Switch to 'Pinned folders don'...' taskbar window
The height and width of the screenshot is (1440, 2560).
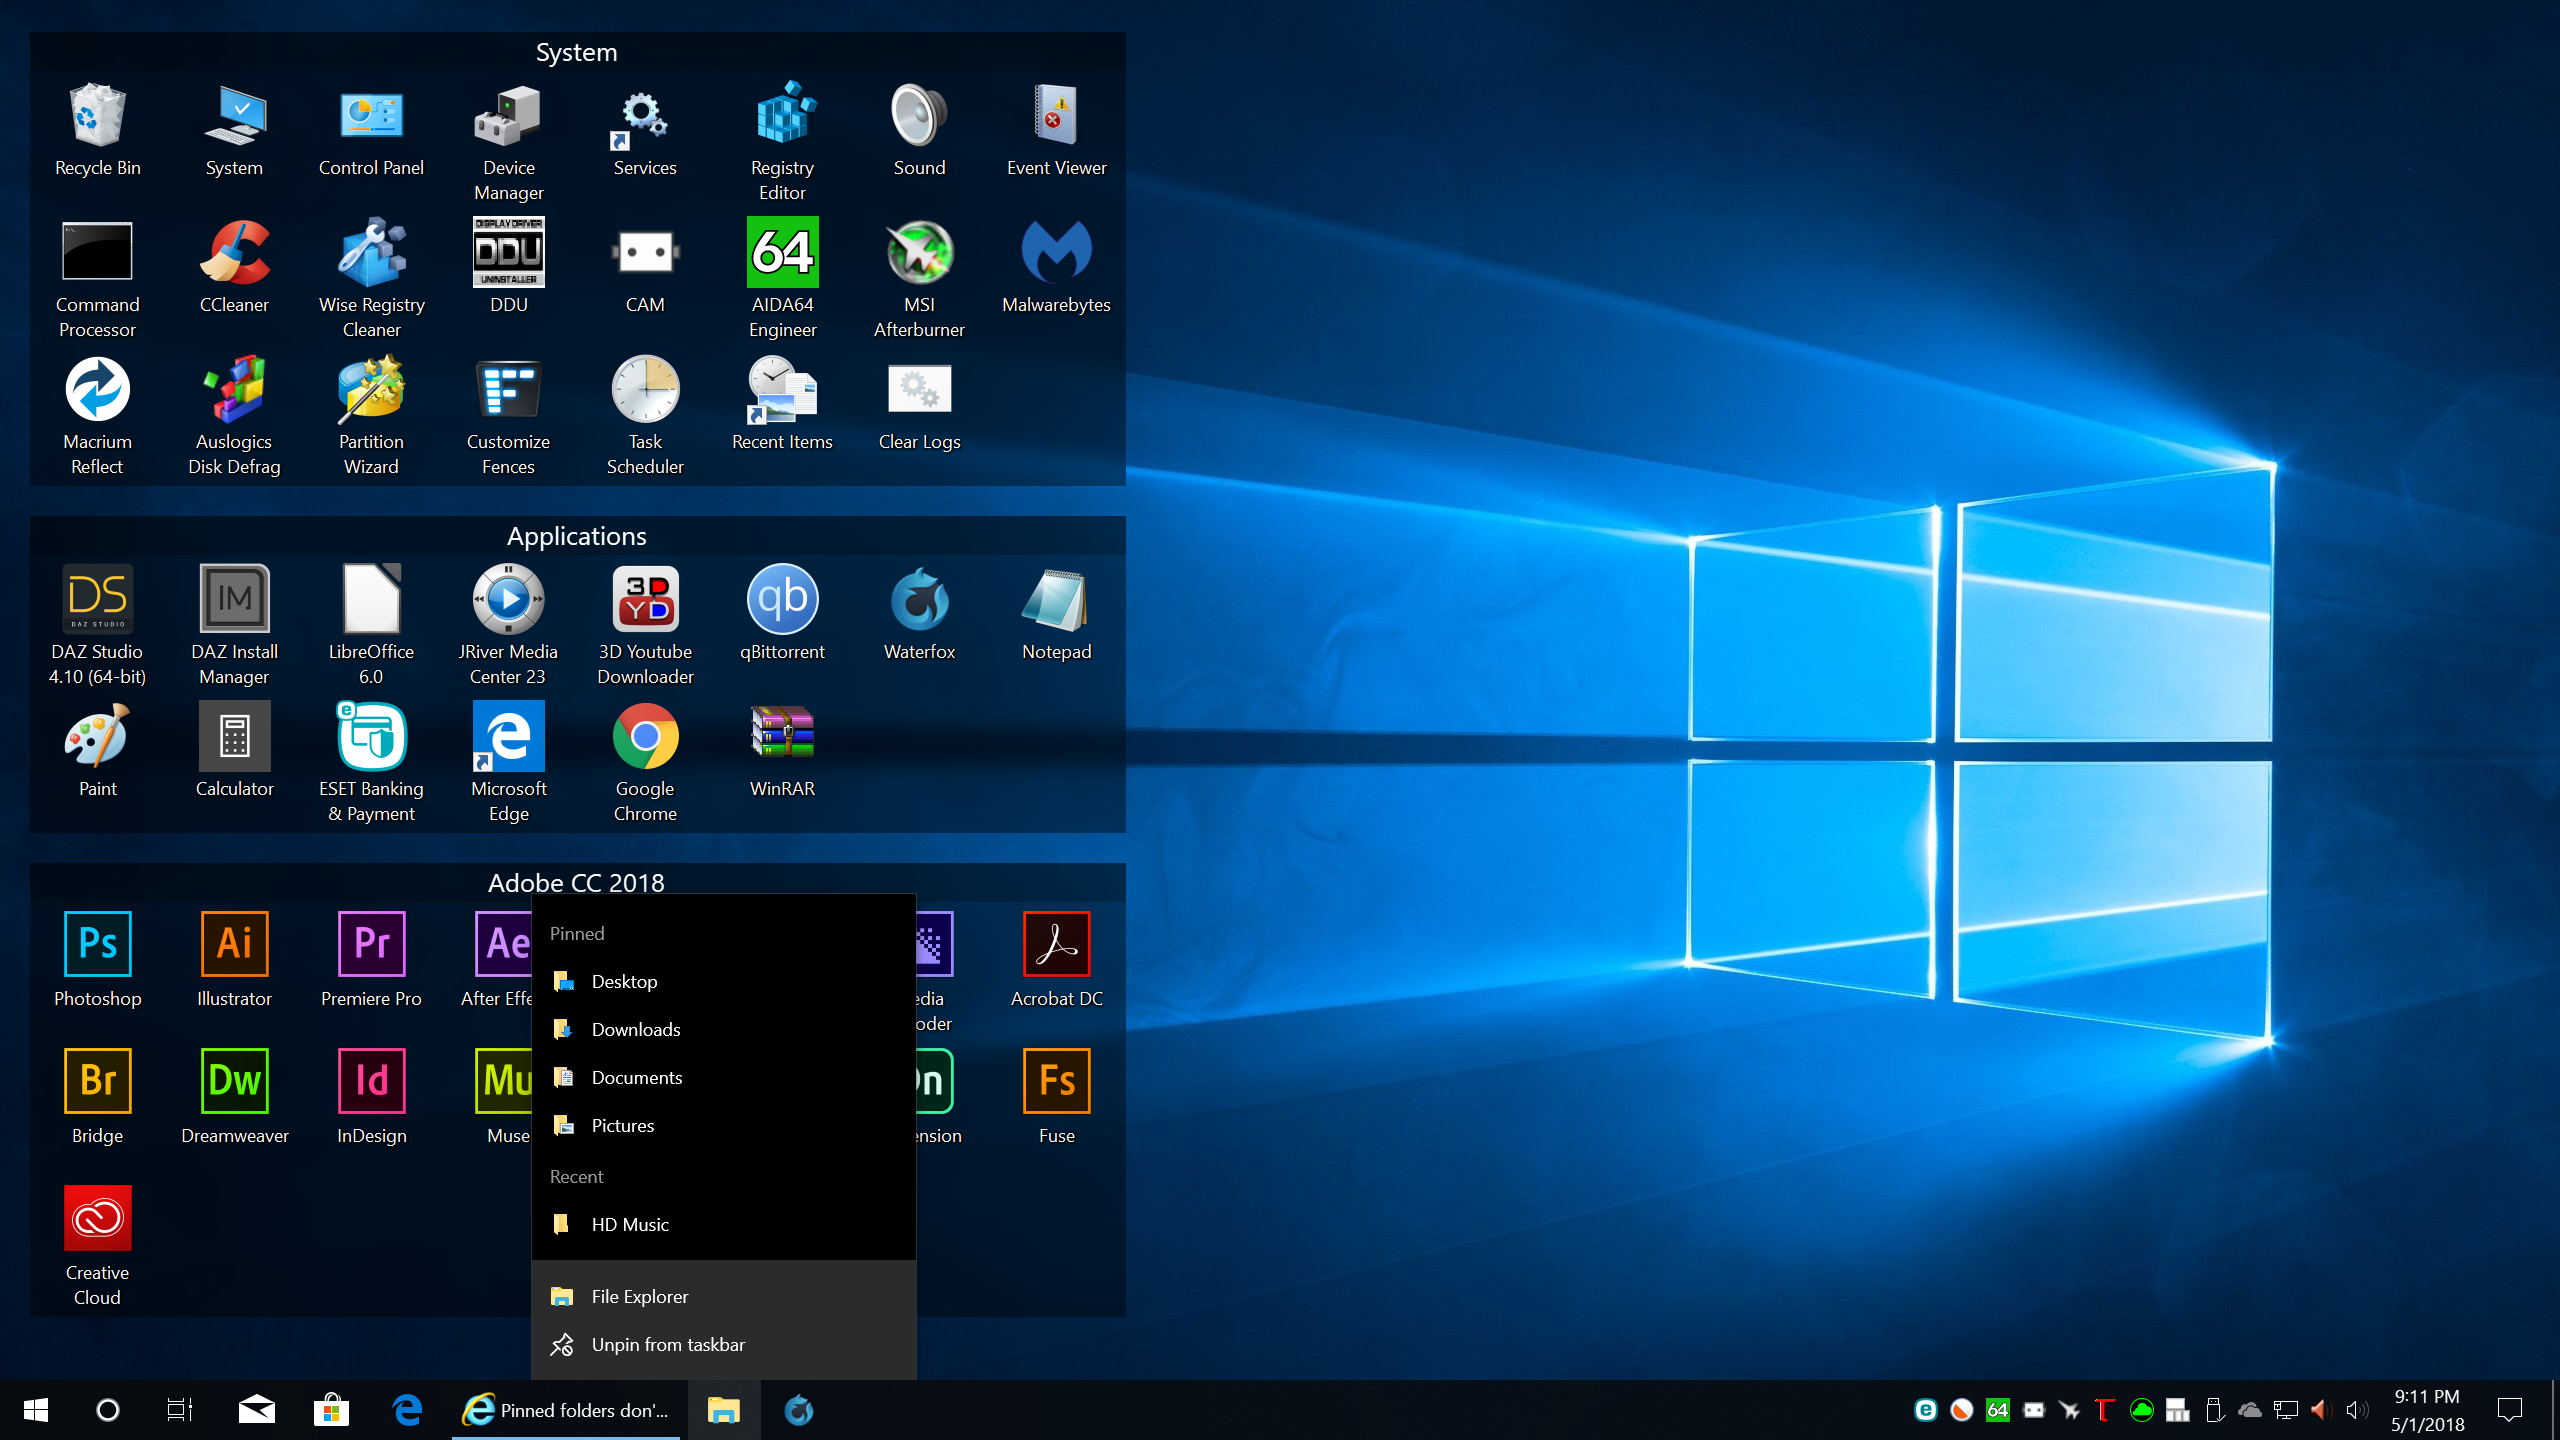pyautogui.click(x=566, y=1410)
